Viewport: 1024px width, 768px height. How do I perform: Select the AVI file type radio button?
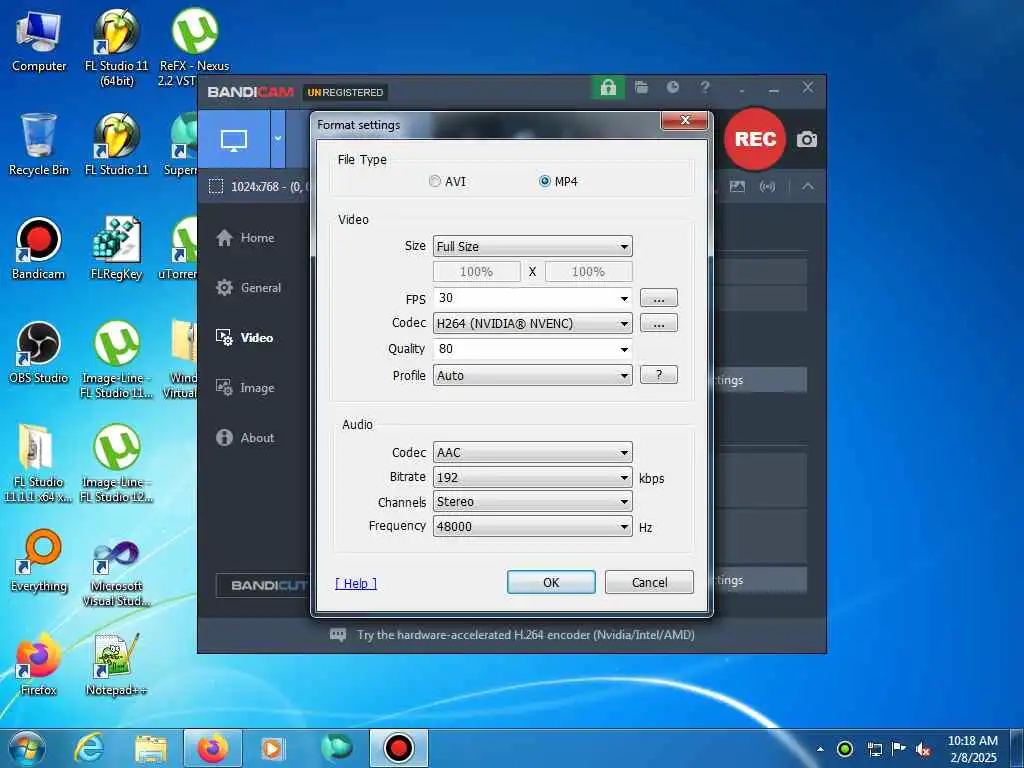click(x=435, y=182)
